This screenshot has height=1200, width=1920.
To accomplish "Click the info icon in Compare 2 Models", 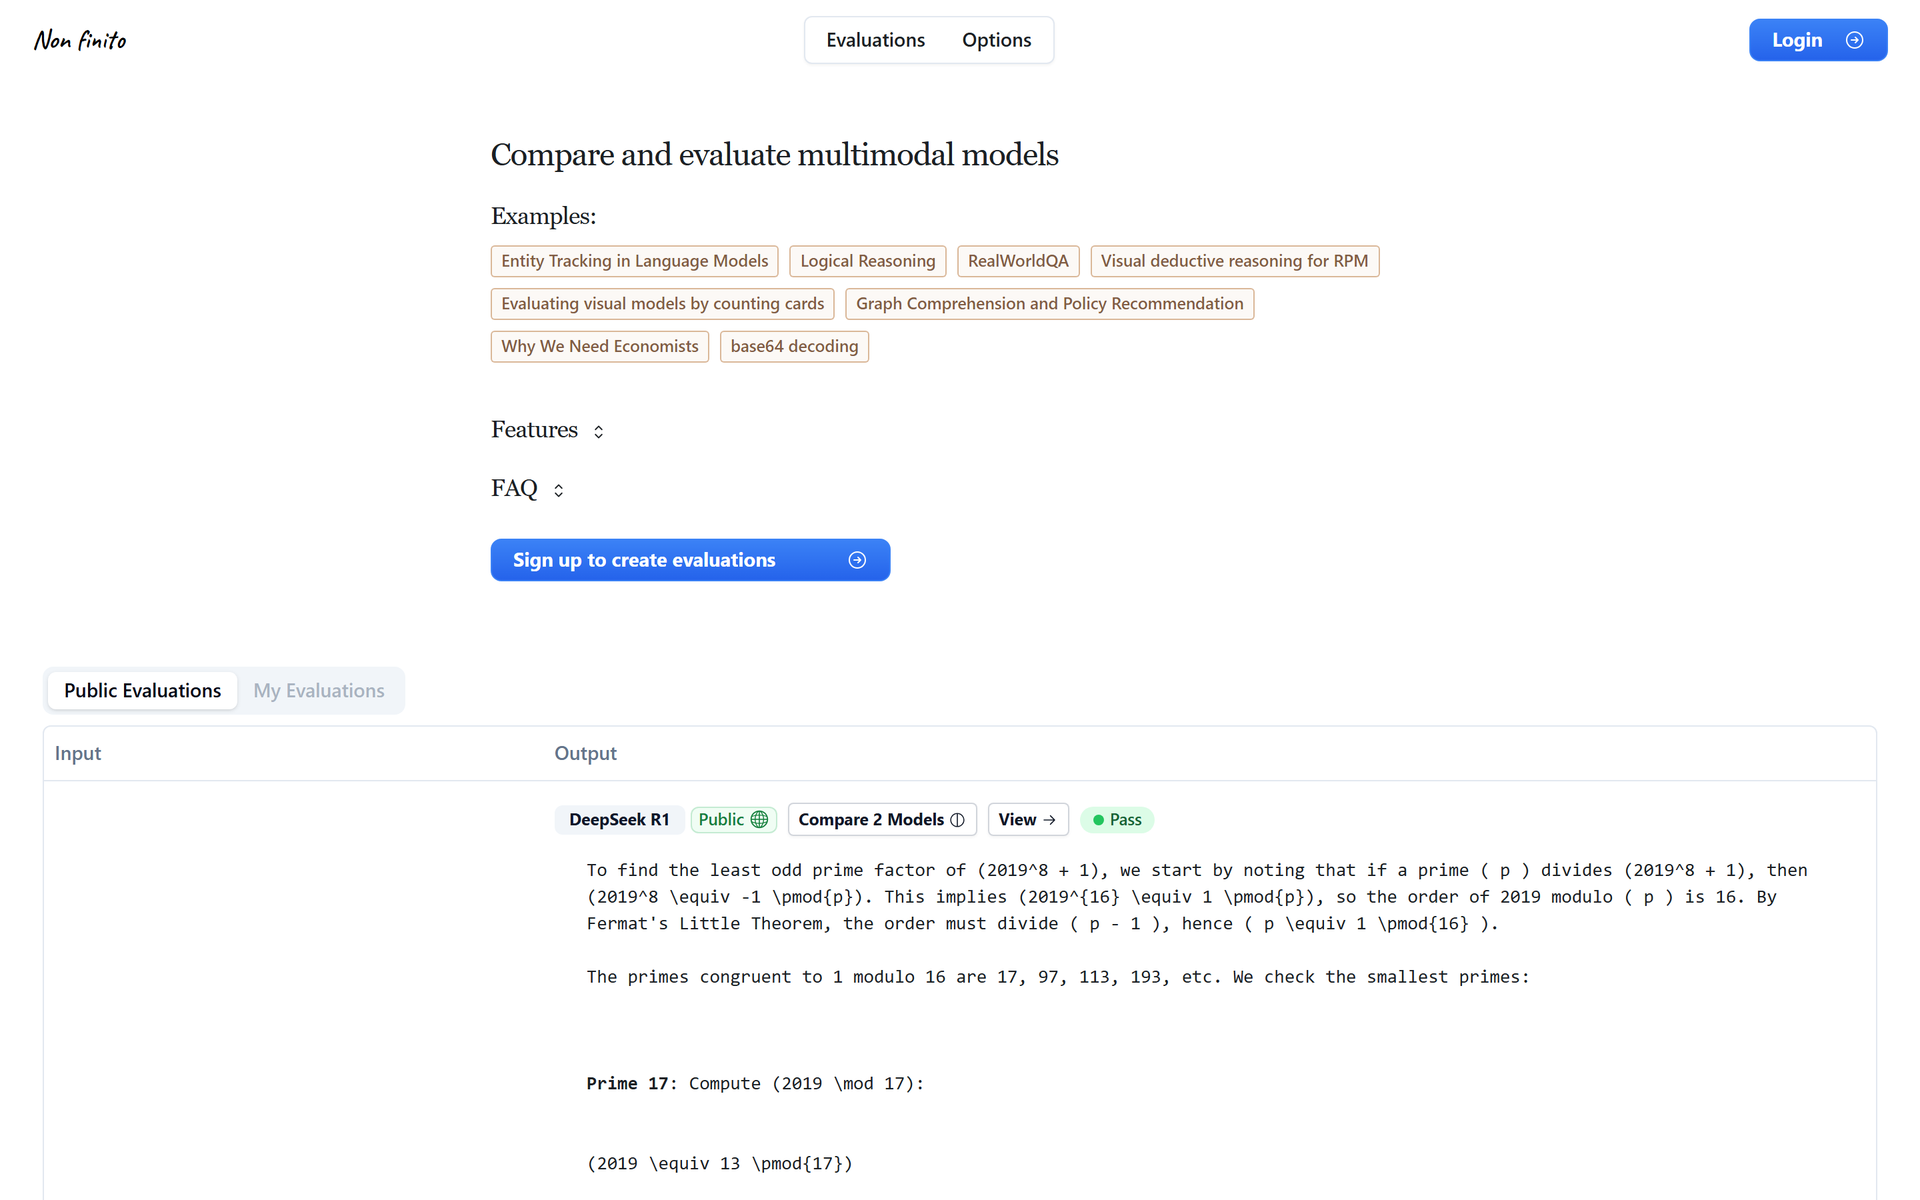I will tap(957, 820).
